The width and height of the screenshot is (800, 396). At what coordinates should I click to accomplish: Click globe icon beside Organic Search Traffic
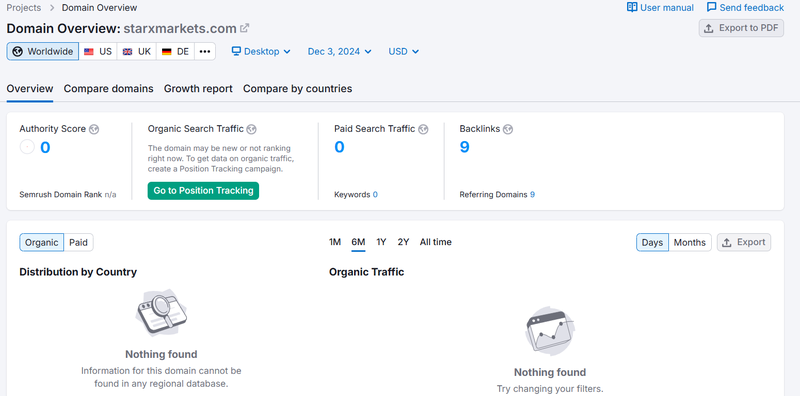[252, 129]
